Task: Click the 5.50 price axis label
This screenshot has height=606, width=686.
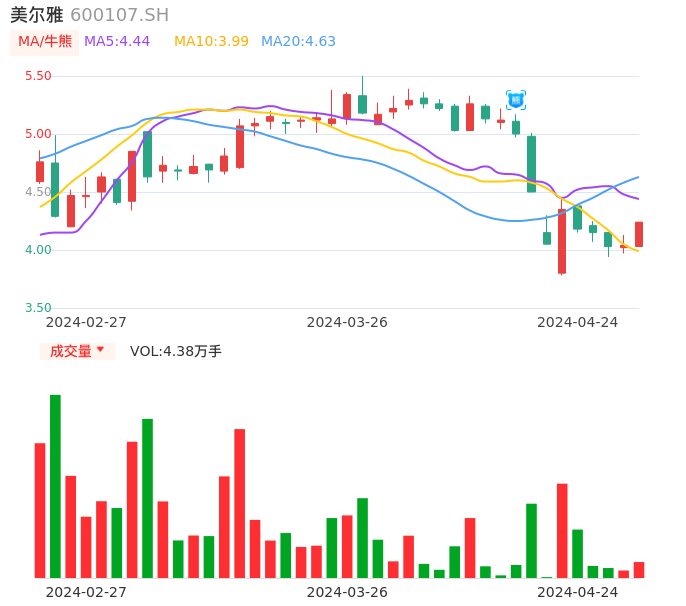Action: point(38,76)
